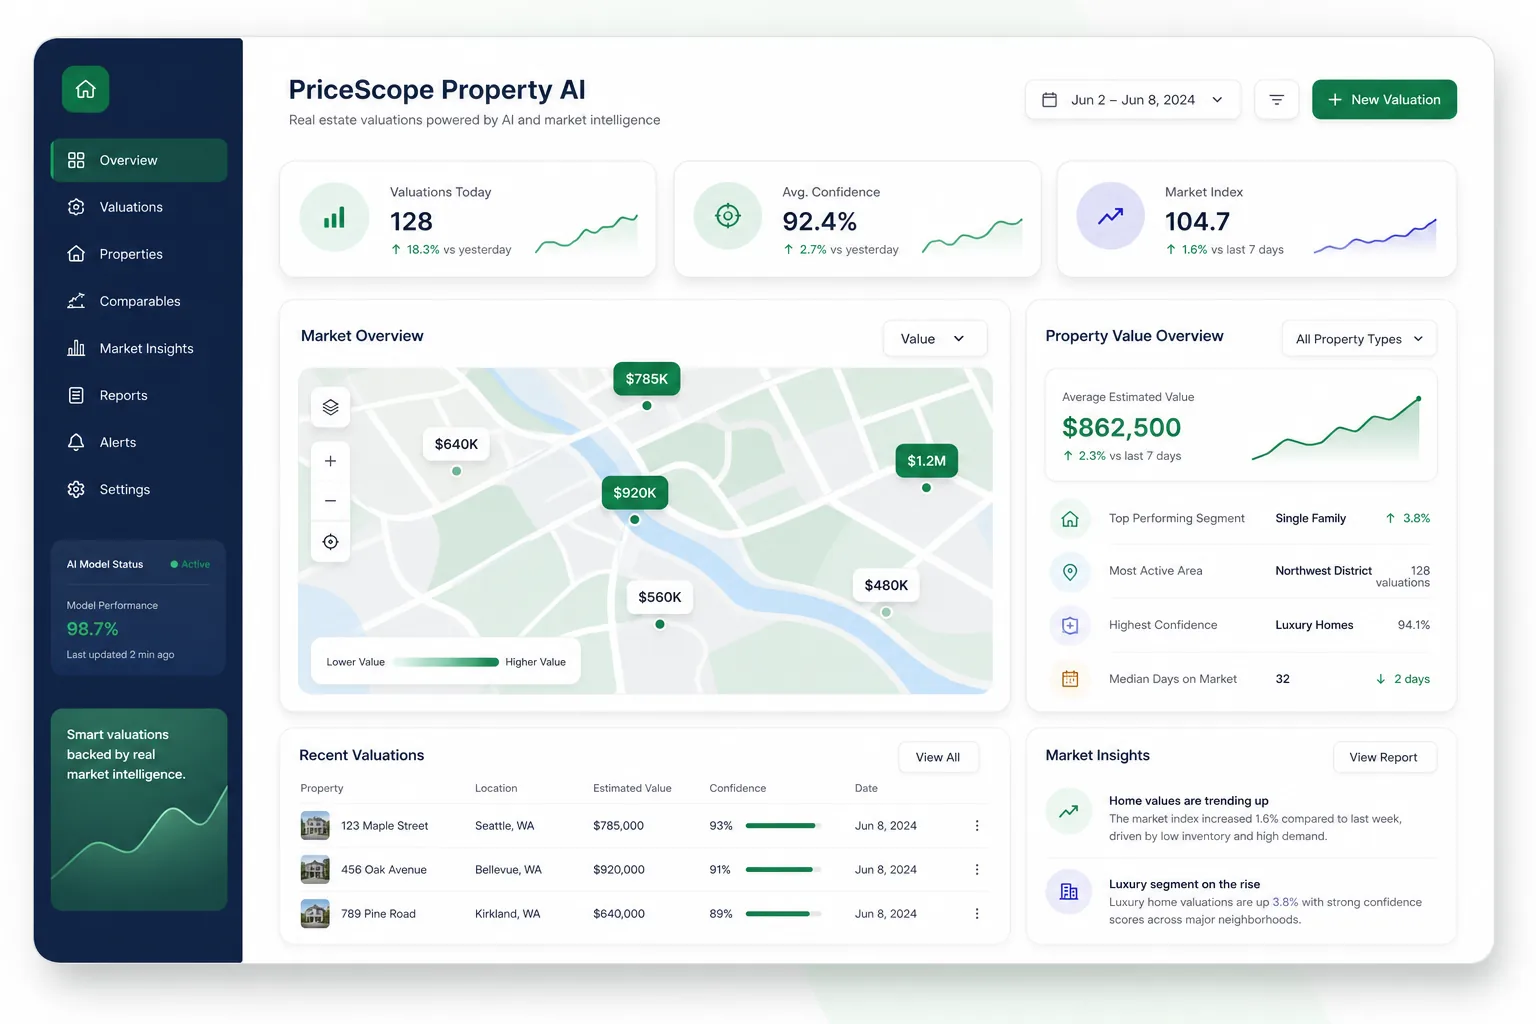
Task: Open row menu for 456 Oak Avenue
Action: click(x=977, y=870)
